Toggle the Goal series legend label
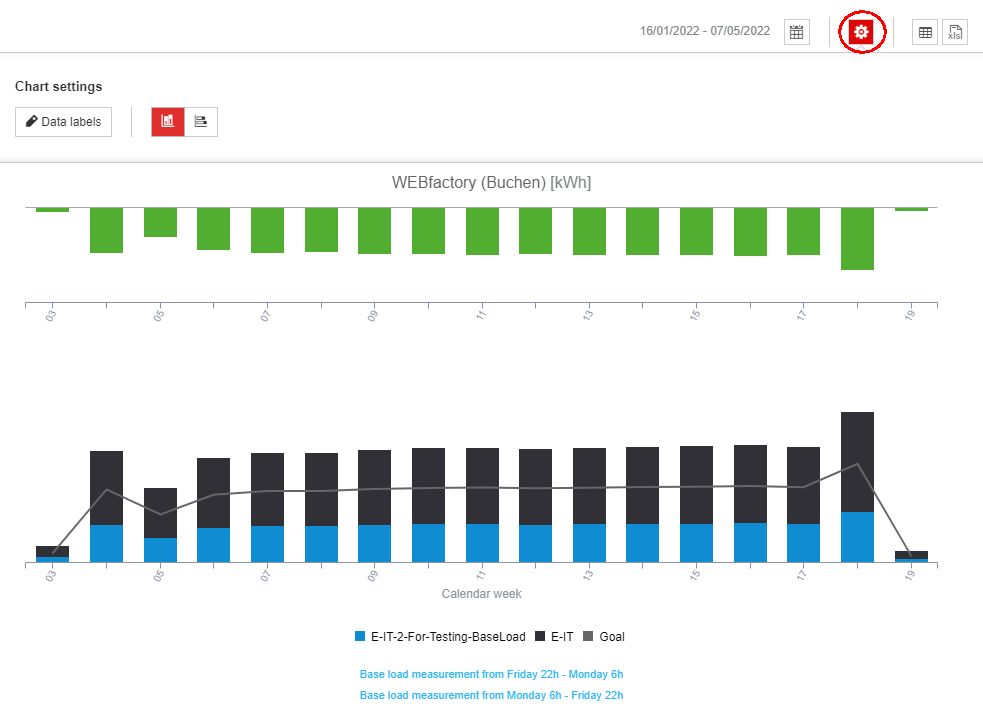 [x=611, y=637]
